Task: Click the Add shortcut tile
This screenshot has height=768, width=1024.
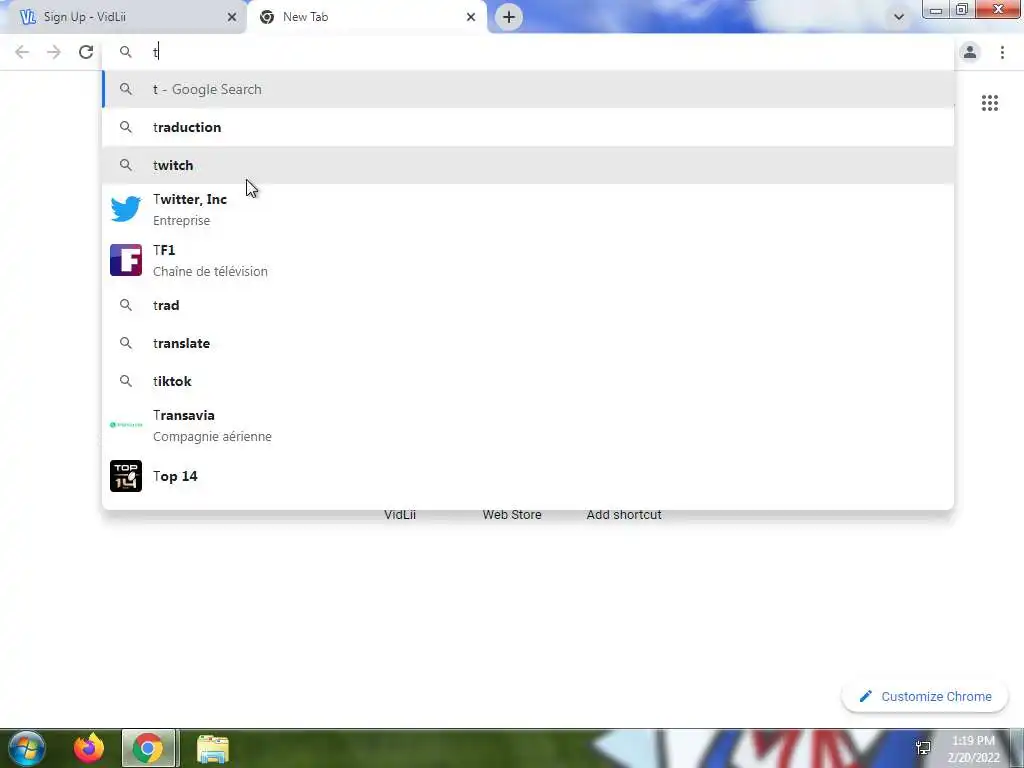Action: click(x=624, y=515)
